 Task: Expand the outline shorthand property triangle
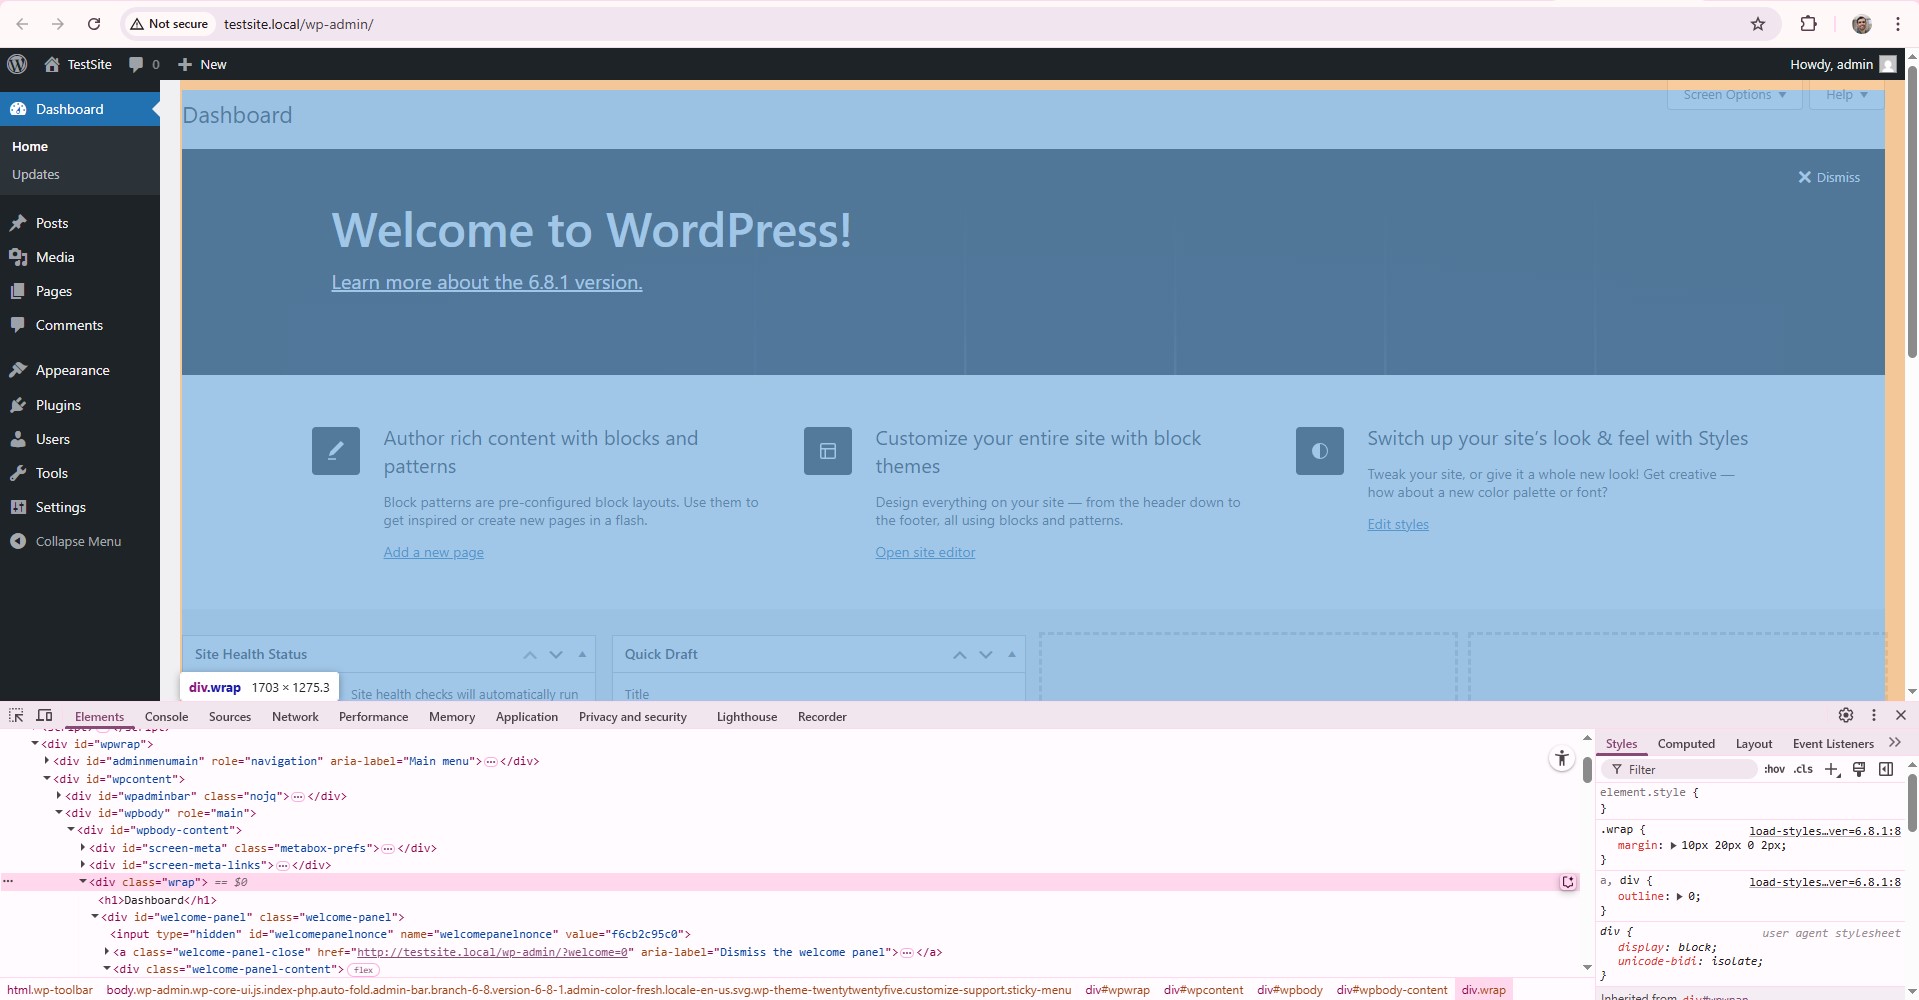click(1680, 897)
